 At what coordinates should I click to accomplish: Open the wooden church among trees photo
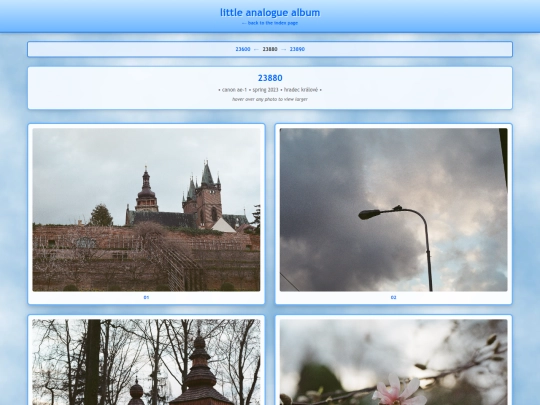click(x=146, y=362)
